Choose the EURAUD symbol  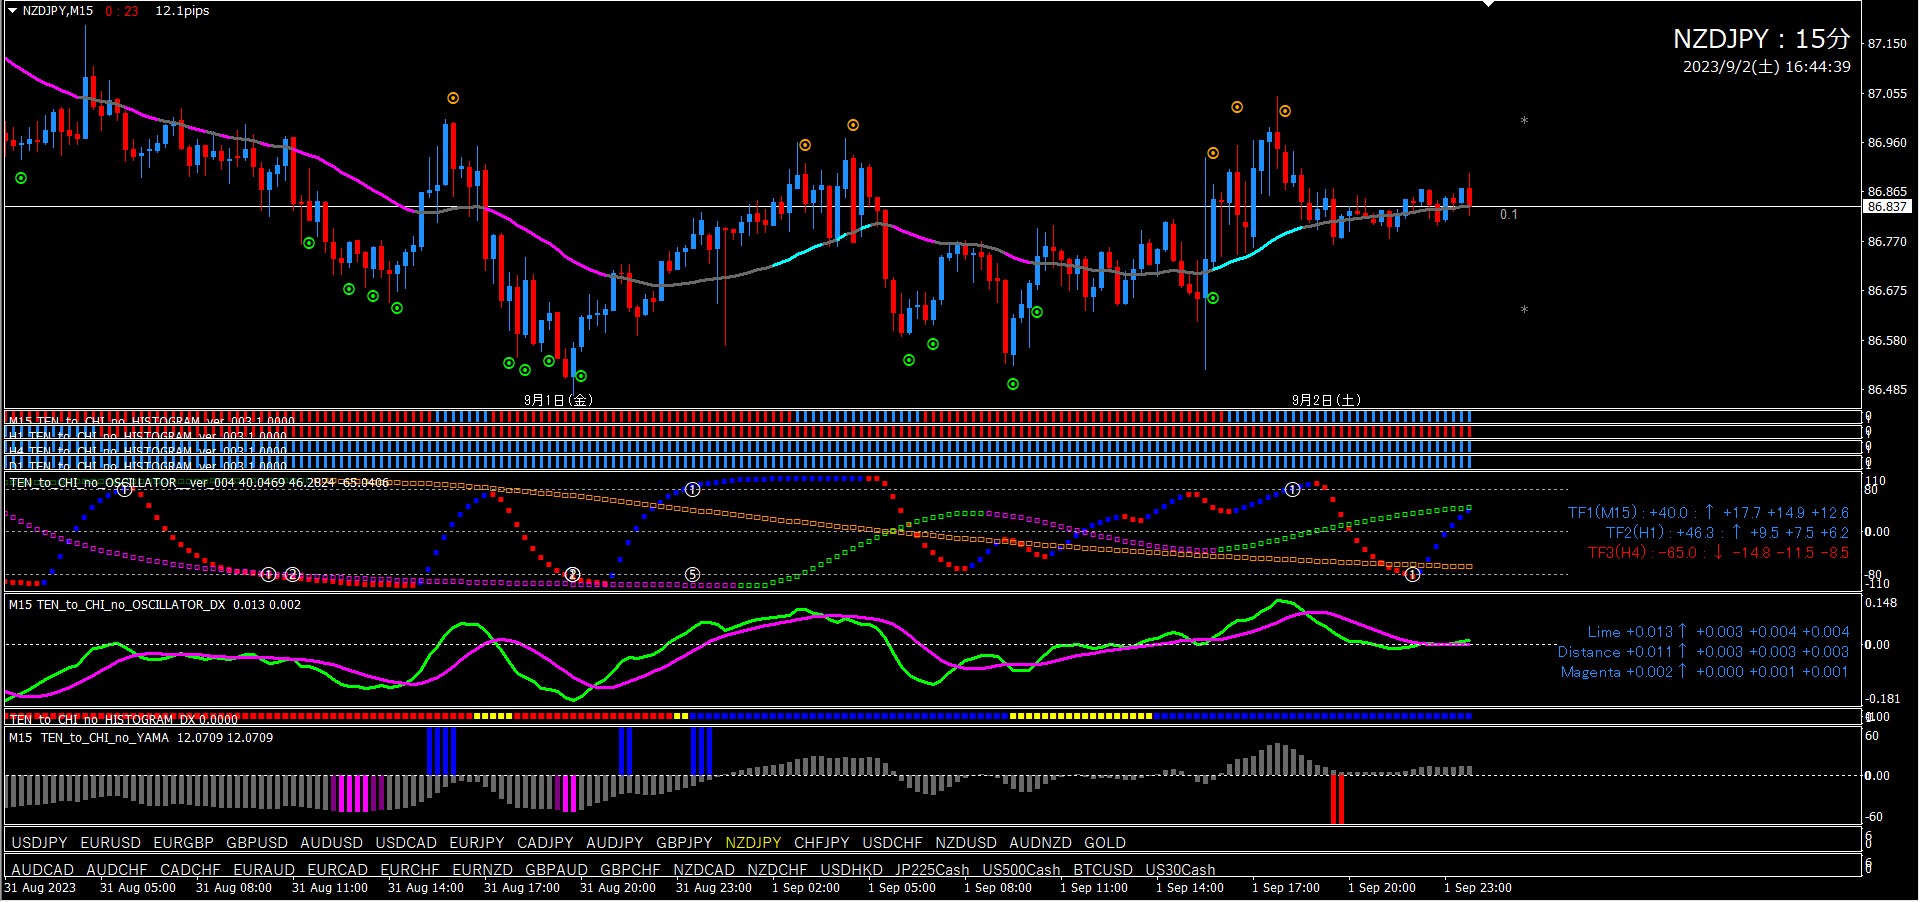(264, 870)
